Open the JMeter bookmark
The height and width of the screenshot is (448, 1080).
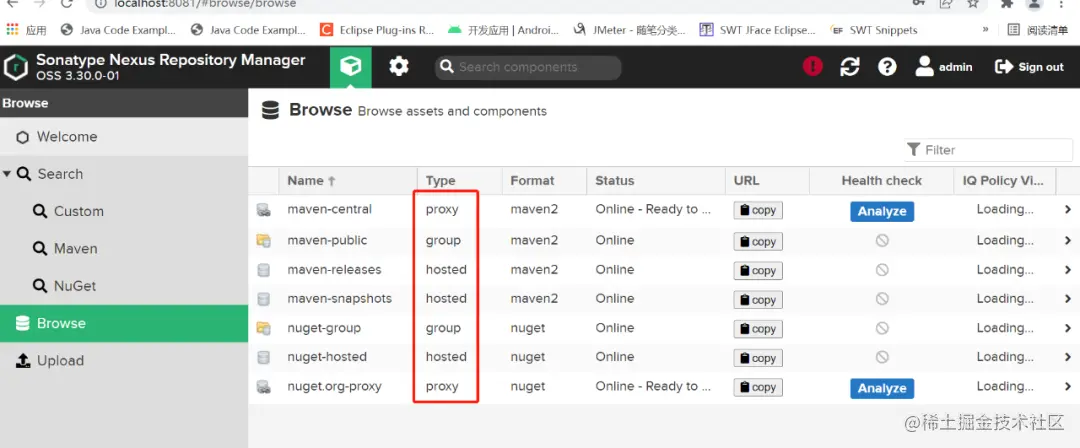630,30
